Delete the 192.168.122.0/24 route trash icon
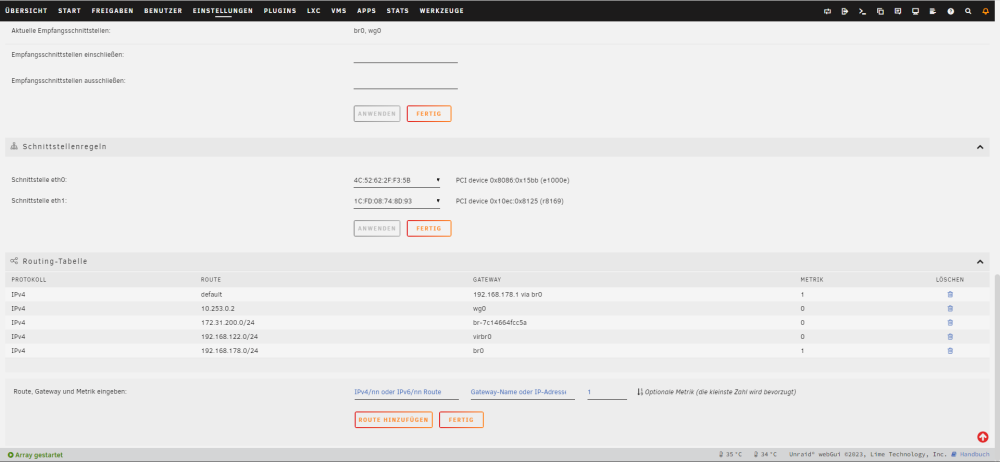Viewport: 1000px width, 462px height. click(950, 337)
